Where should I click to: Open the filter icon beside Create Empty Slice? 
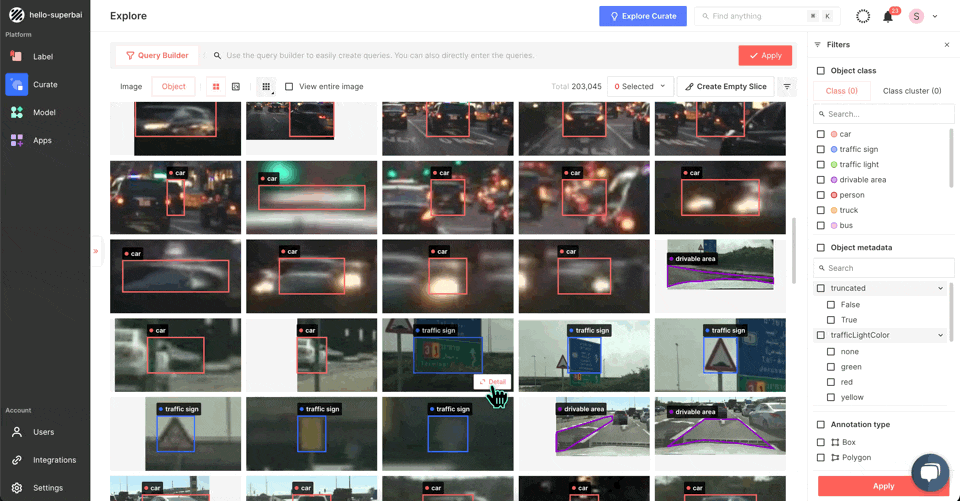click(787, 87)
